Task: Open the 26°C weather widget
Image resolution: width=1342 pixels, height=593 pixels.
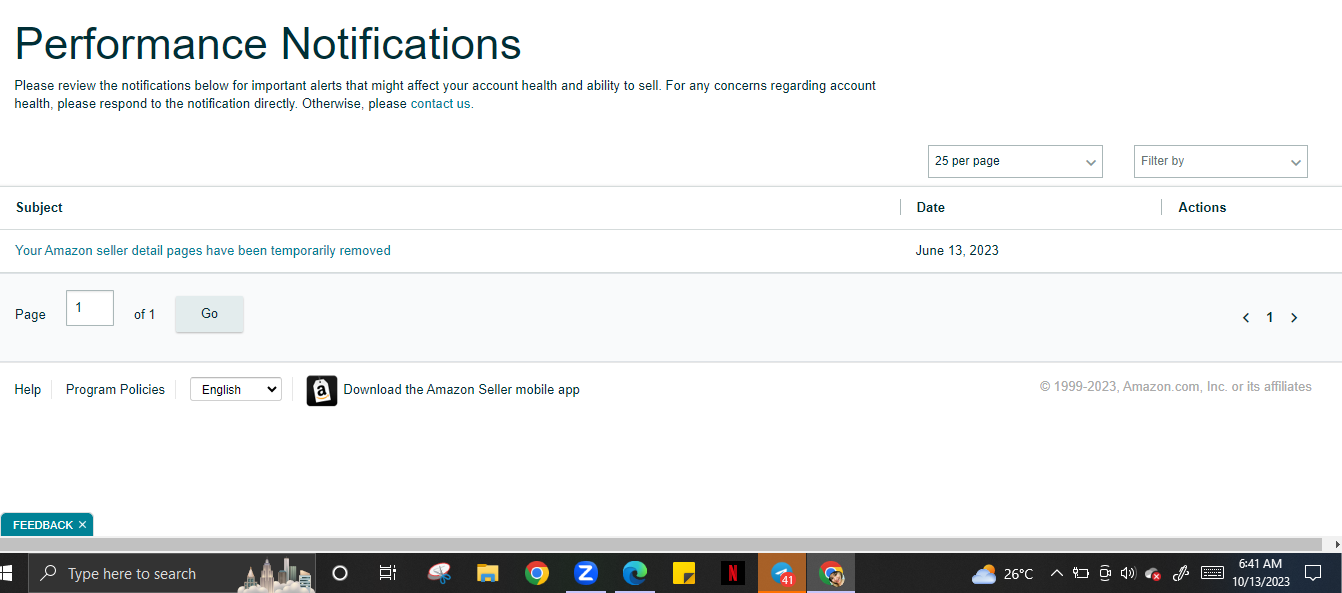Action: (x=1003, y=573)
